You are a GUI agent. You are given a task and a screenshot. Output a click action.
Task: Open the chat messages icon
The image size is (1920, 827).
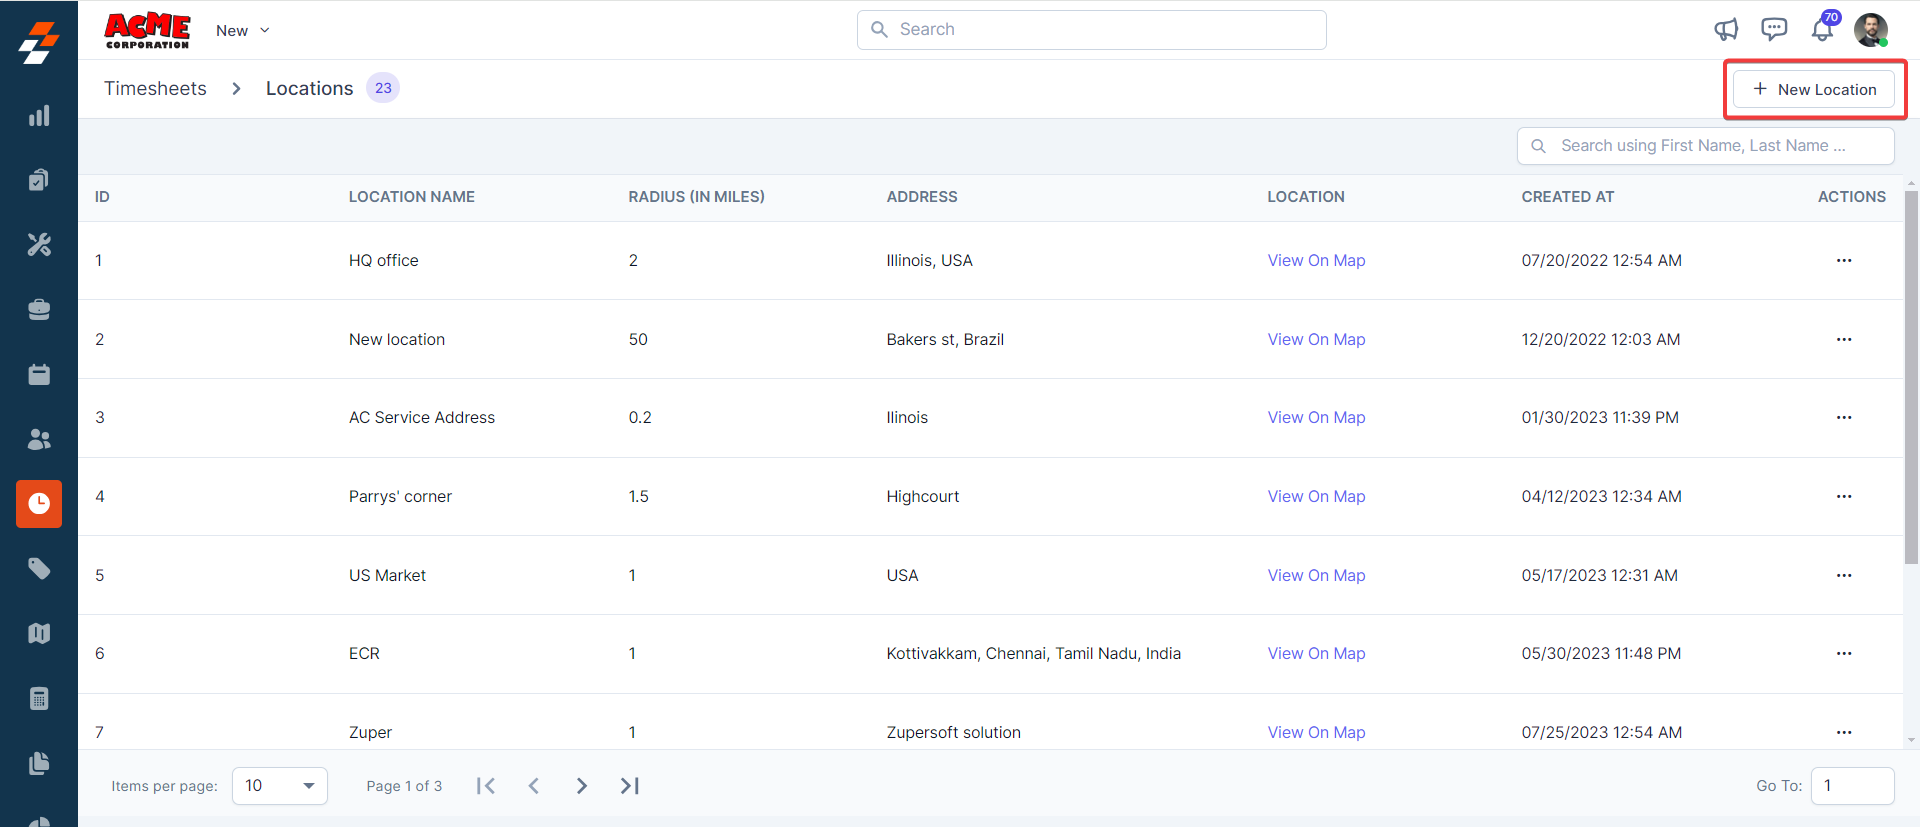[1774, 30]
